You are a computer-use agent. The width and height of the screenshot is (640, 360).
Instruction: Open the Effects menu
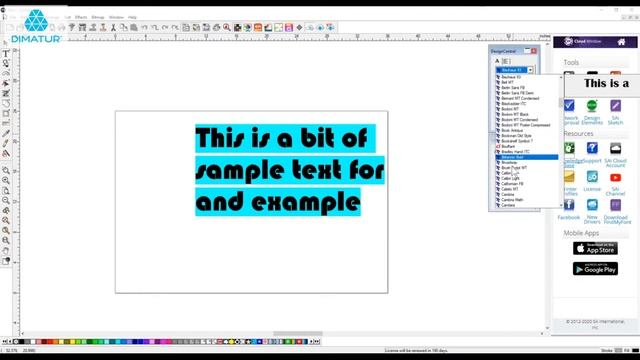pyautogui.click(x=81, y=17)
